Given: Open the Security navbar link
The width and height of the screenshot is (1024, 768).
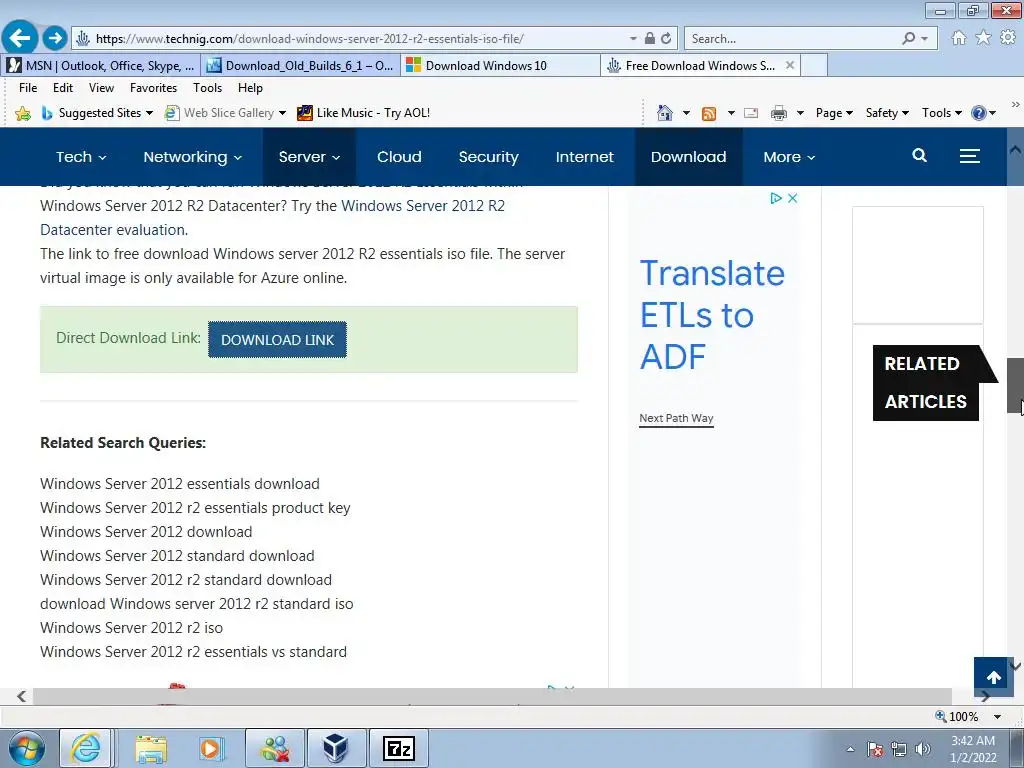Looking at the screenshot, I should point(488,157).
